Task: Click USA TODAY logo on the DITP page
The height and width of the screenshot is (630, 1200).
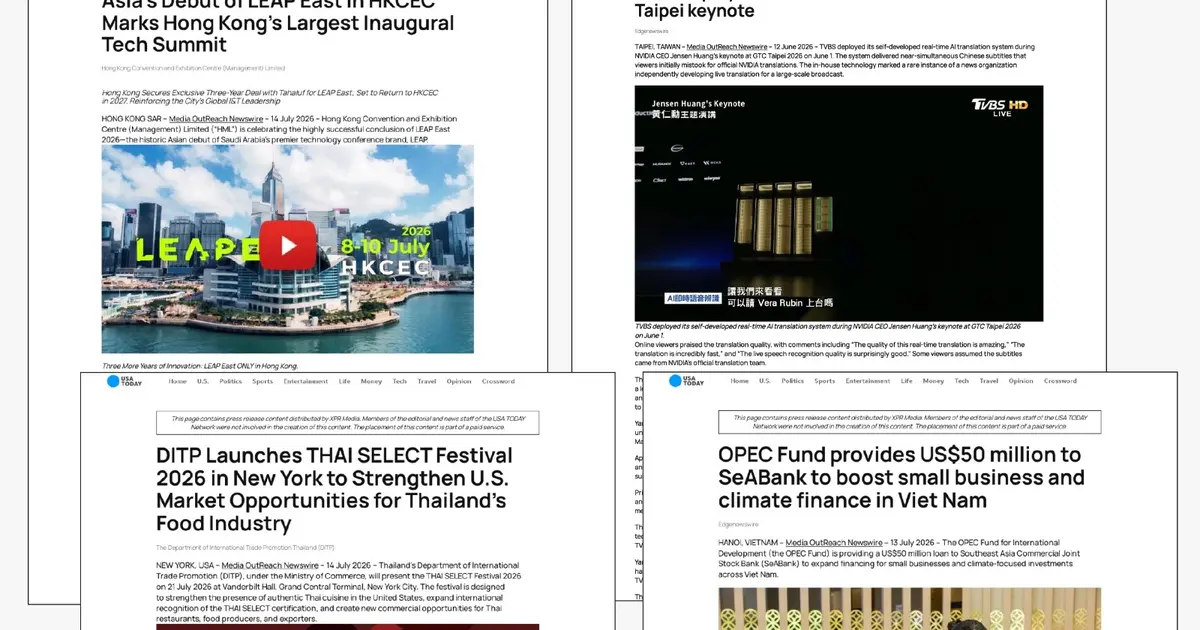Action: pos(126,381)
